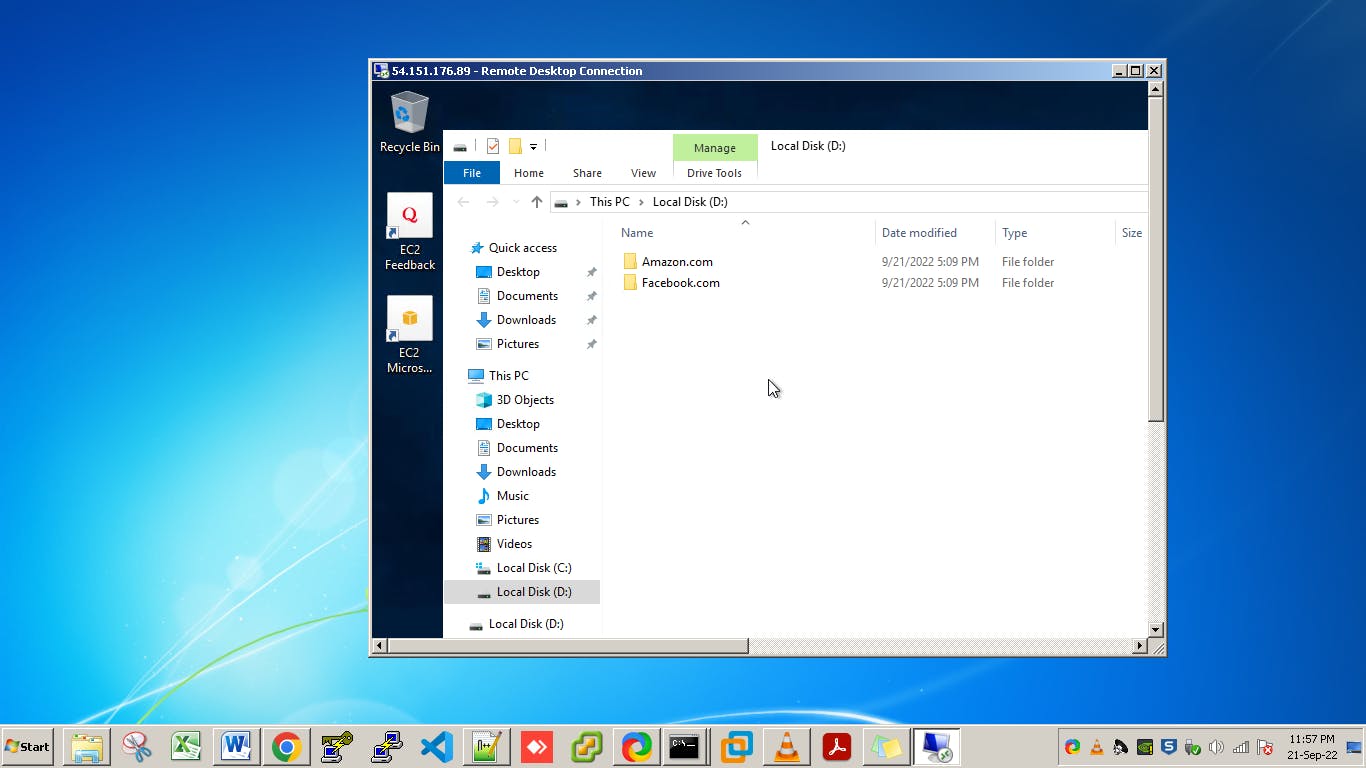Select the Facebook.com folder
The image size is (1366, 768).
[x=680, y=283]
